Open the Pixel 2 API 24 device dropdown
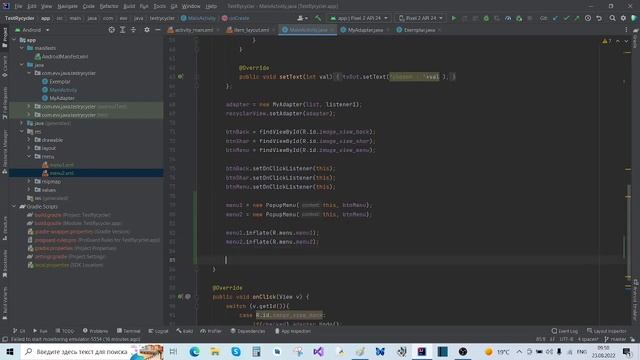Image resolution: width=640 pixels, height=360 pixels. pos(421,18)
